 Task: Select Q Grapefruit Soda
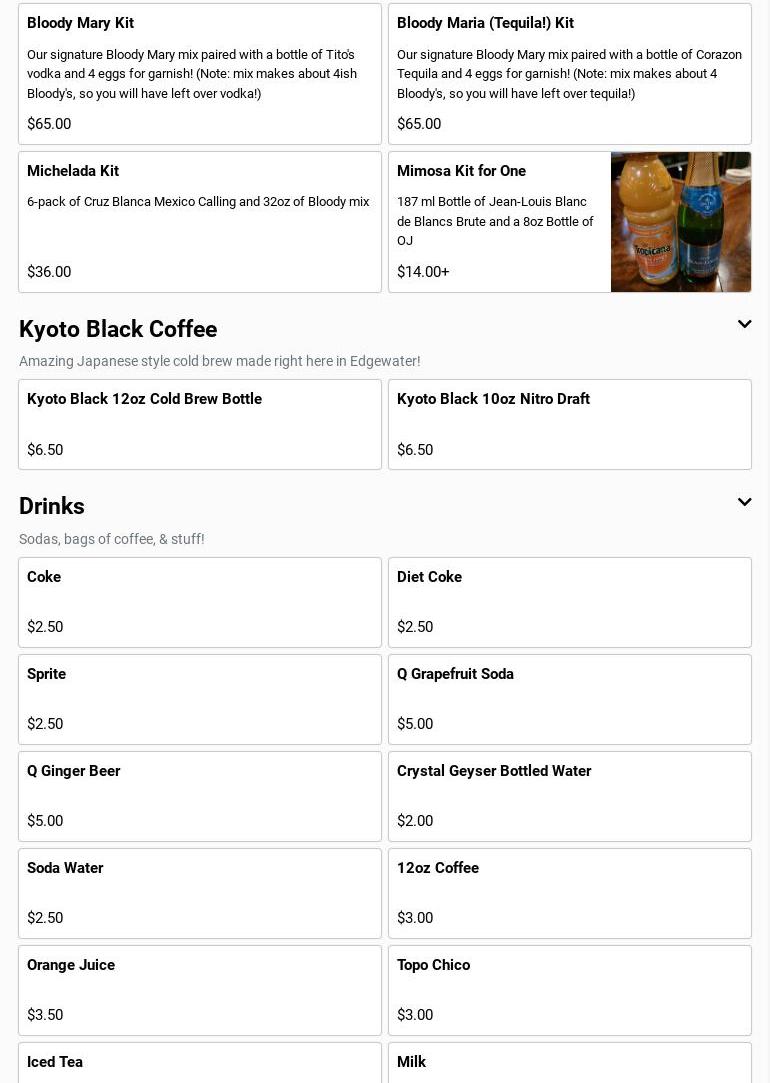click(569, 699)
